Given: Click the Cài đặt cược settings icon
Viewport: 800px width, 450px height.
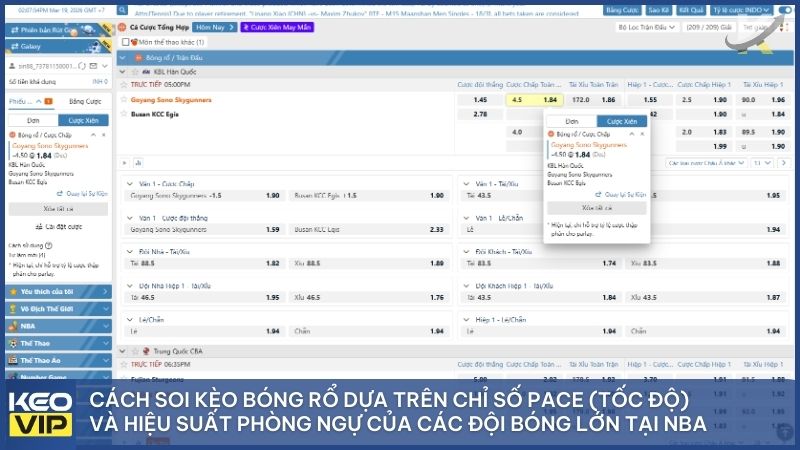Looking at the screenshot, I should coord(37,227).
